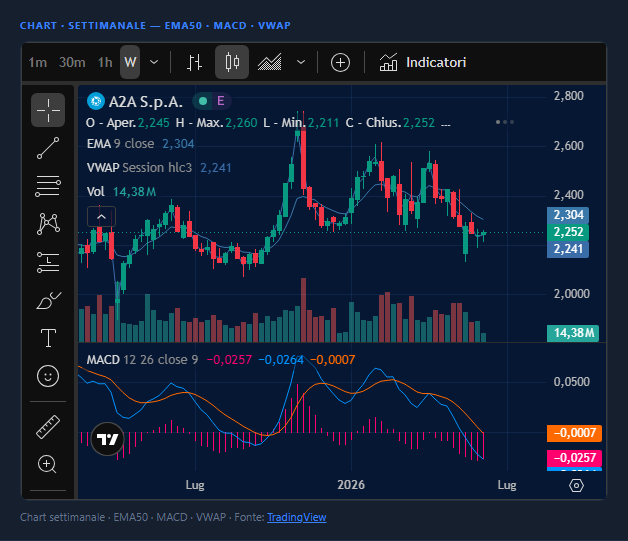Click the TradingView logo badge
Screen dimensions: 628x541
107,439
